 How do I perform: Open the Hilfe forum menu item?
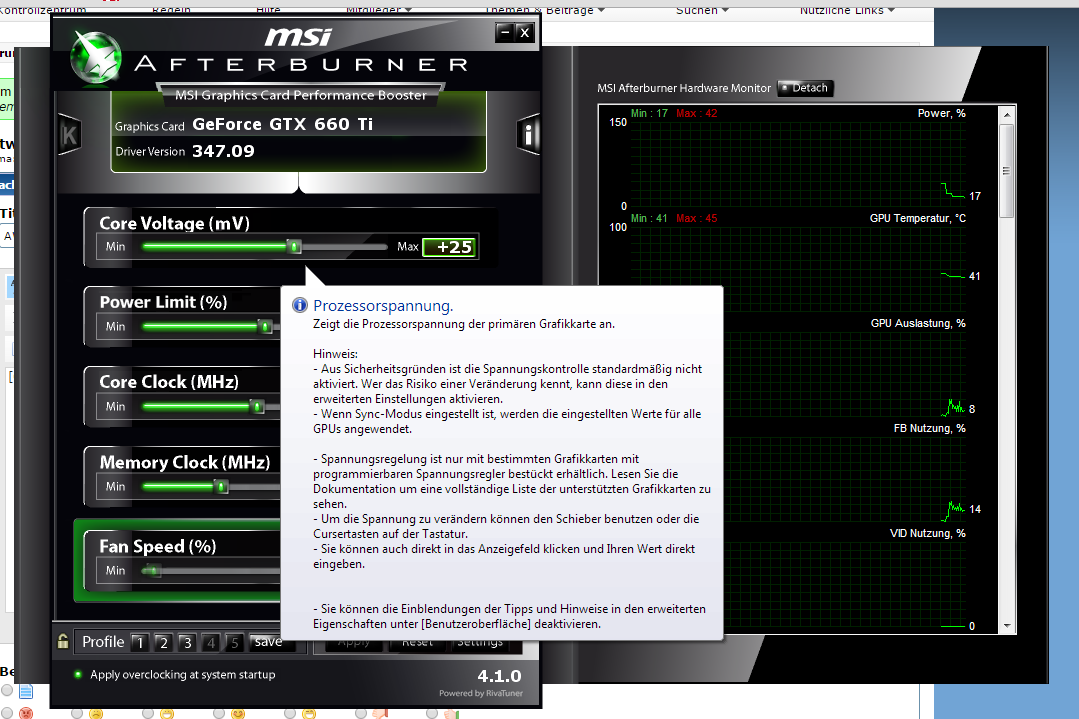(x=268, y=9)
